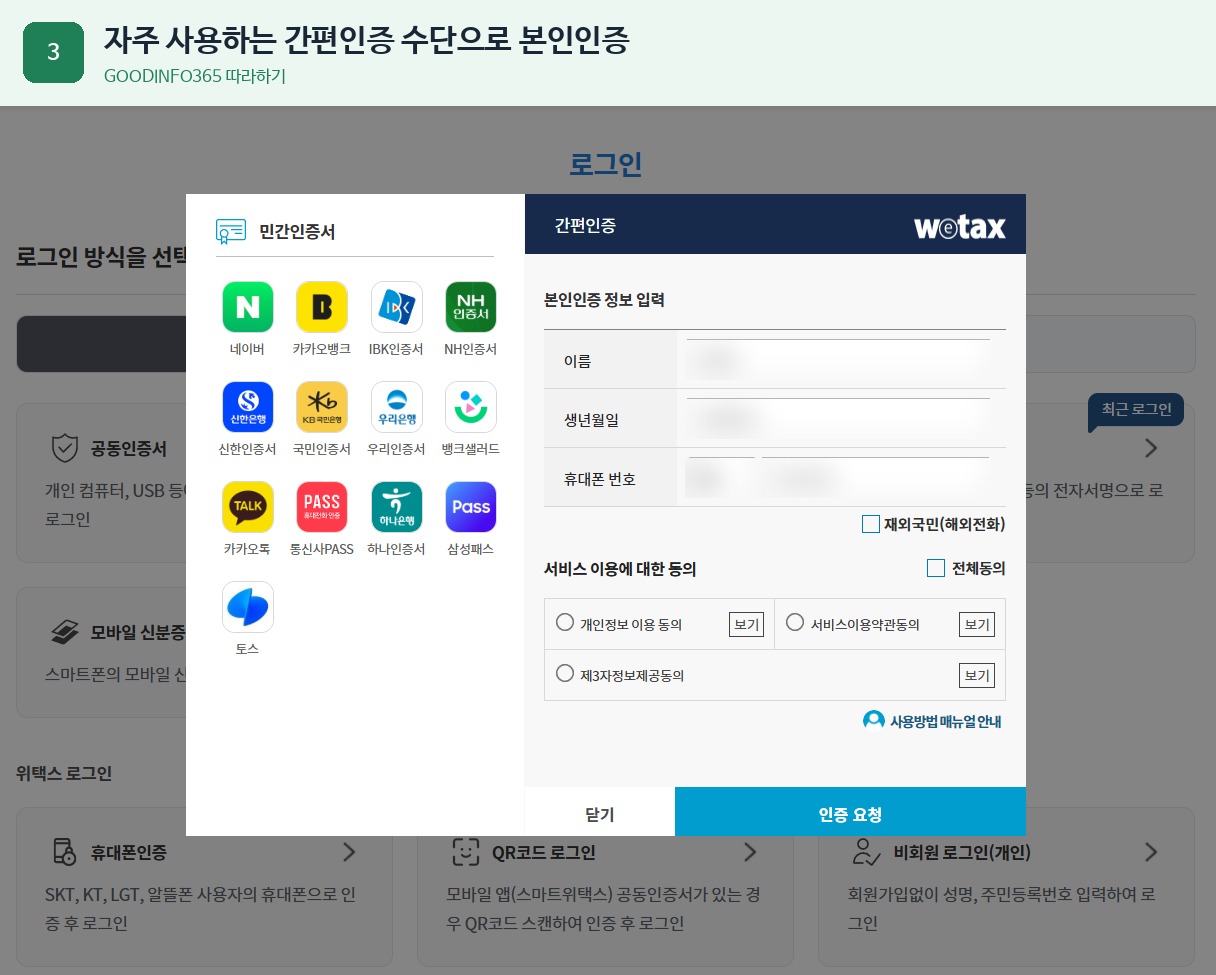Viewport: 1216px width, 975px height.
Task: Select the 서비스이용약관동의 radio
Action: (x=795, y=623)
